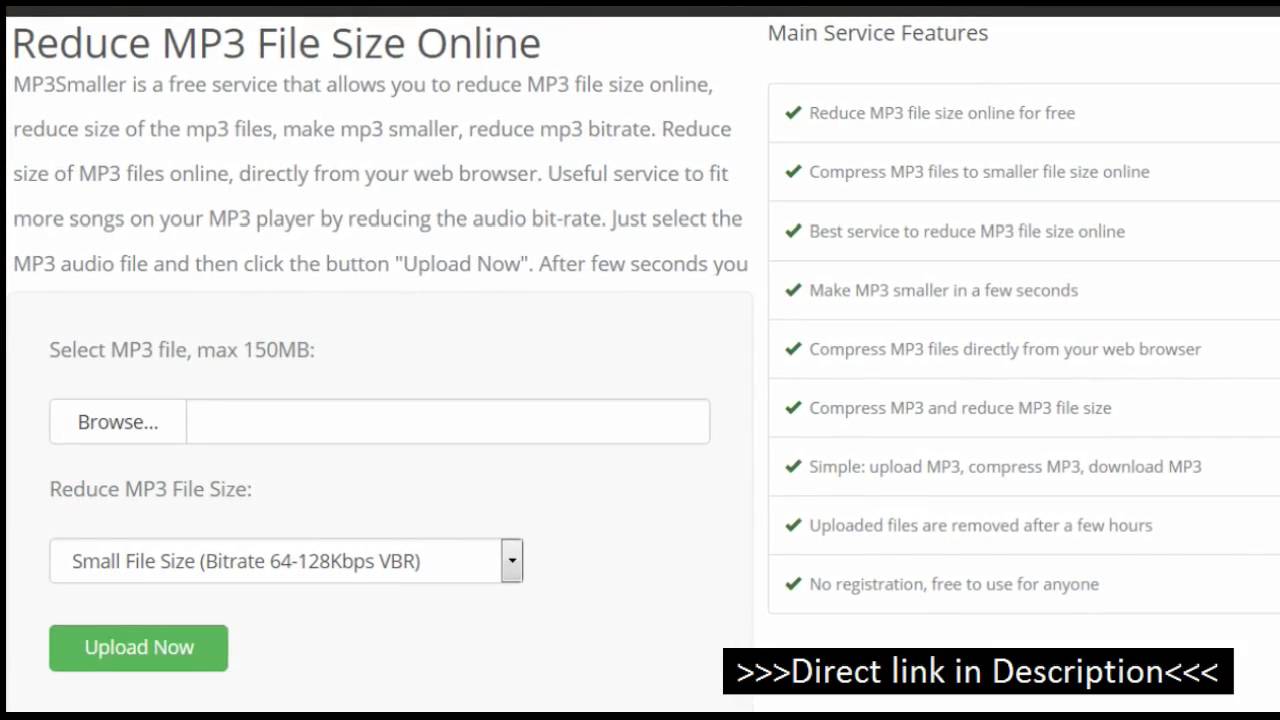The height and width of the screenshot is (720, 1280).
Task: Click the text 'Simple: upload MP3, compress MP3, download MP3'
Action: point(1005,466)
